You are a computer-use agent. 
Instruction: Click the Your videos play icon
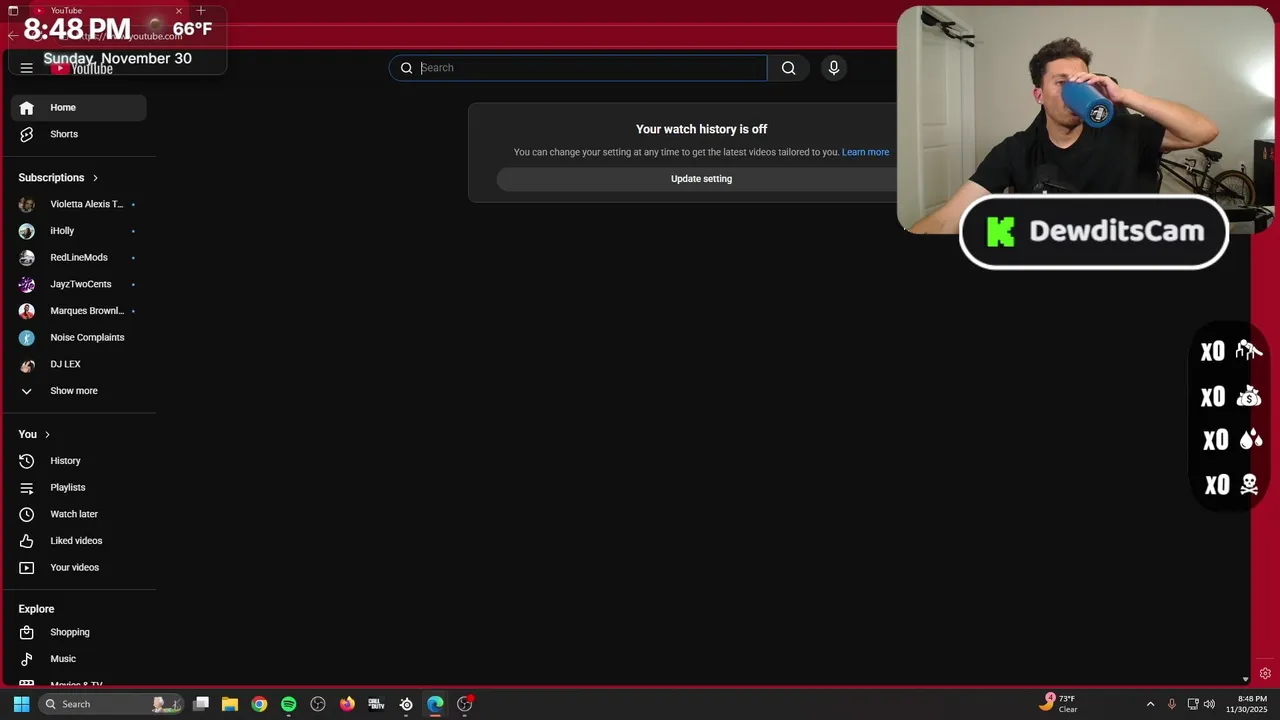point(27,568)
